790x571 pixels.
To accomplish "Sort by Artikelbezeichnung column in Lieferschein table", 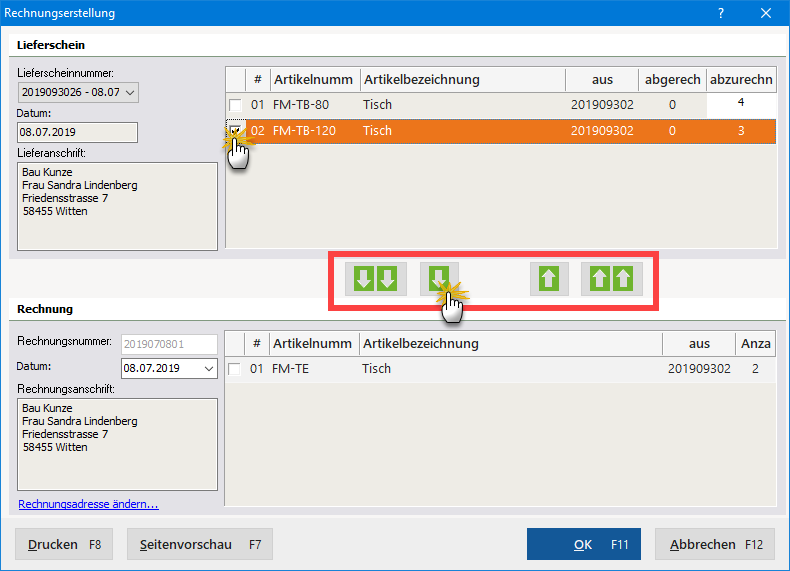I will [462, 80].
